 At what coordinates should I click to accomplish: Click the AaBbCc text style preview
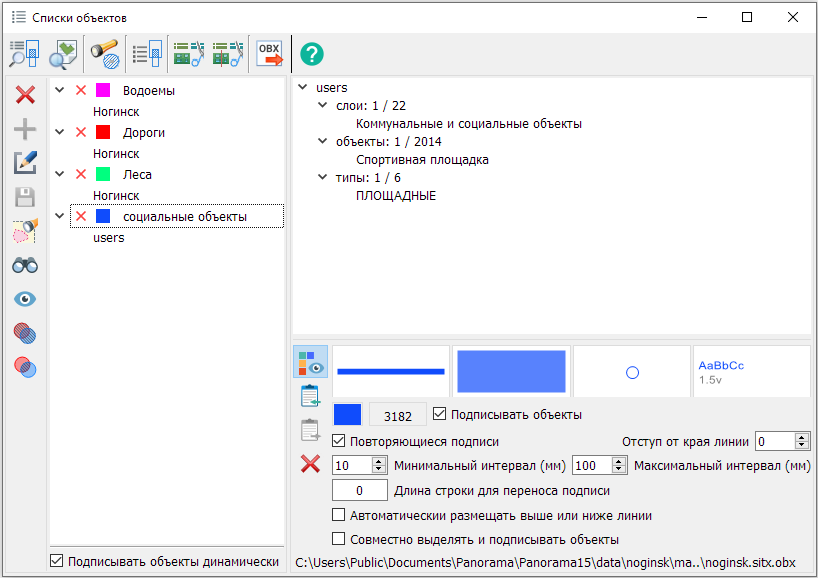[750, 372]
